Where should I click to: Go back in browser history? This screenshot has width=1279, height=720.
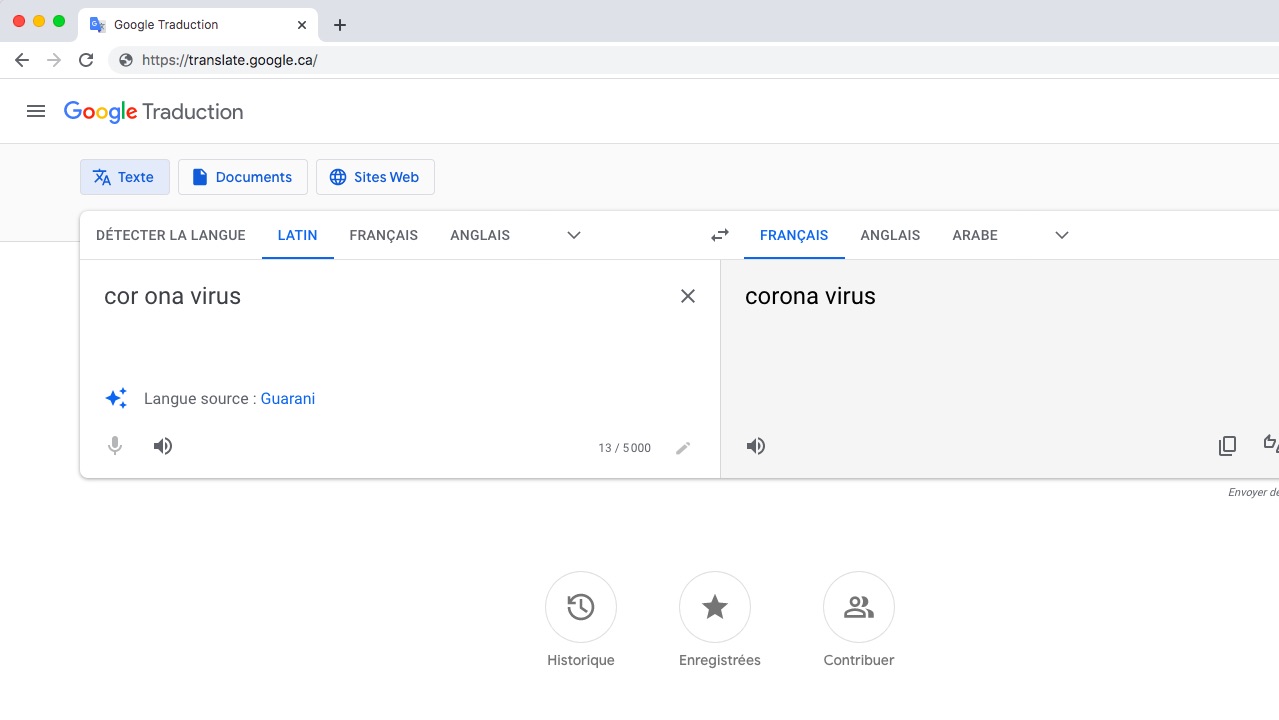tap(22, 60)
